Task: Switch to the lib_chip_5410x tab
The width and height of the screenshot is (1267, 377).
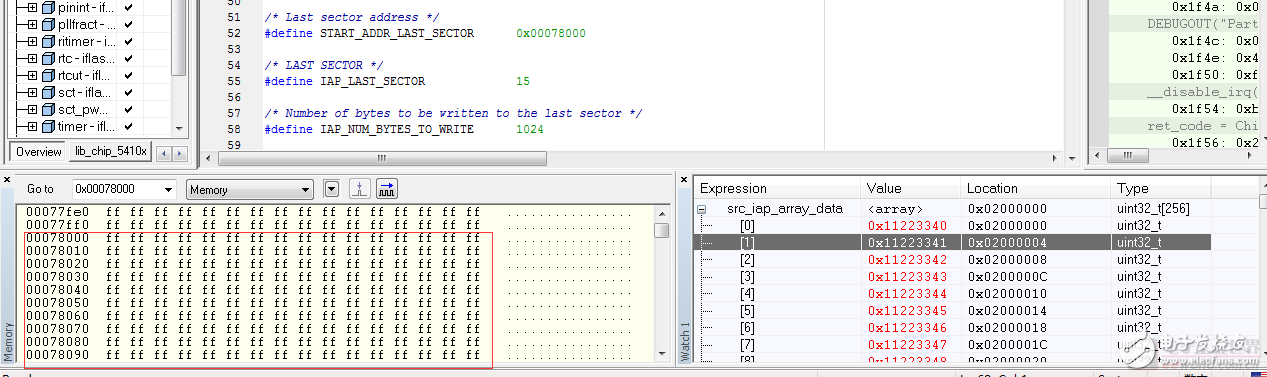Action: point(110,152)
